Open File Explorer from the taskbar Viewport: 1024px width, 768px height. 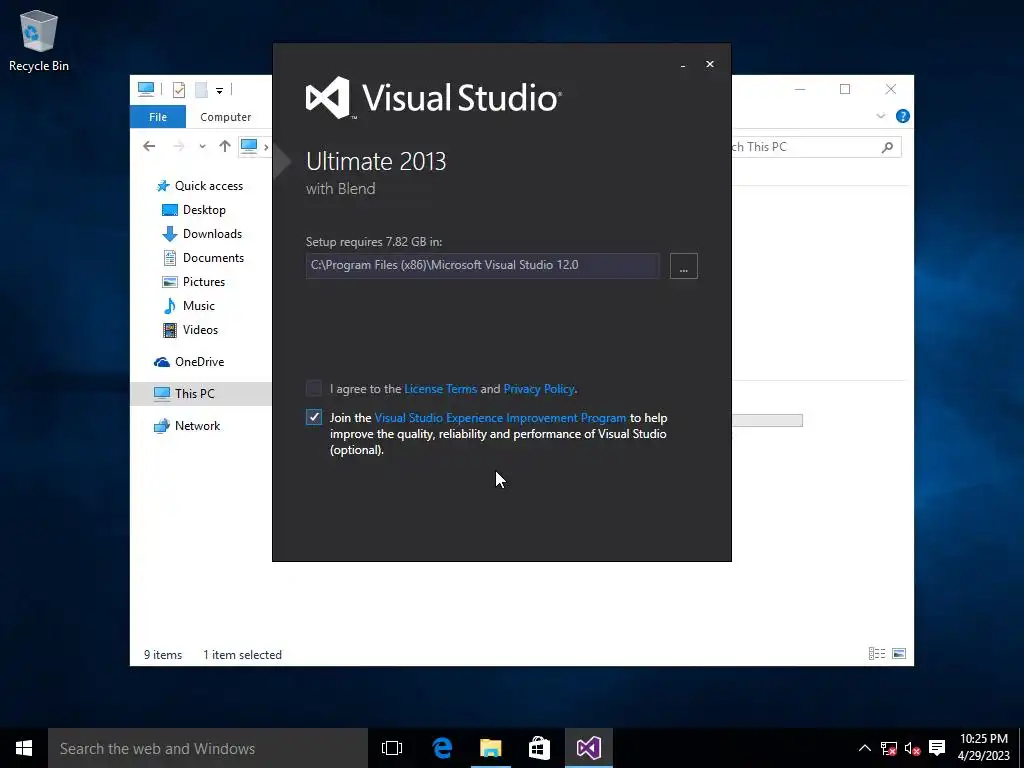point(490,748)
